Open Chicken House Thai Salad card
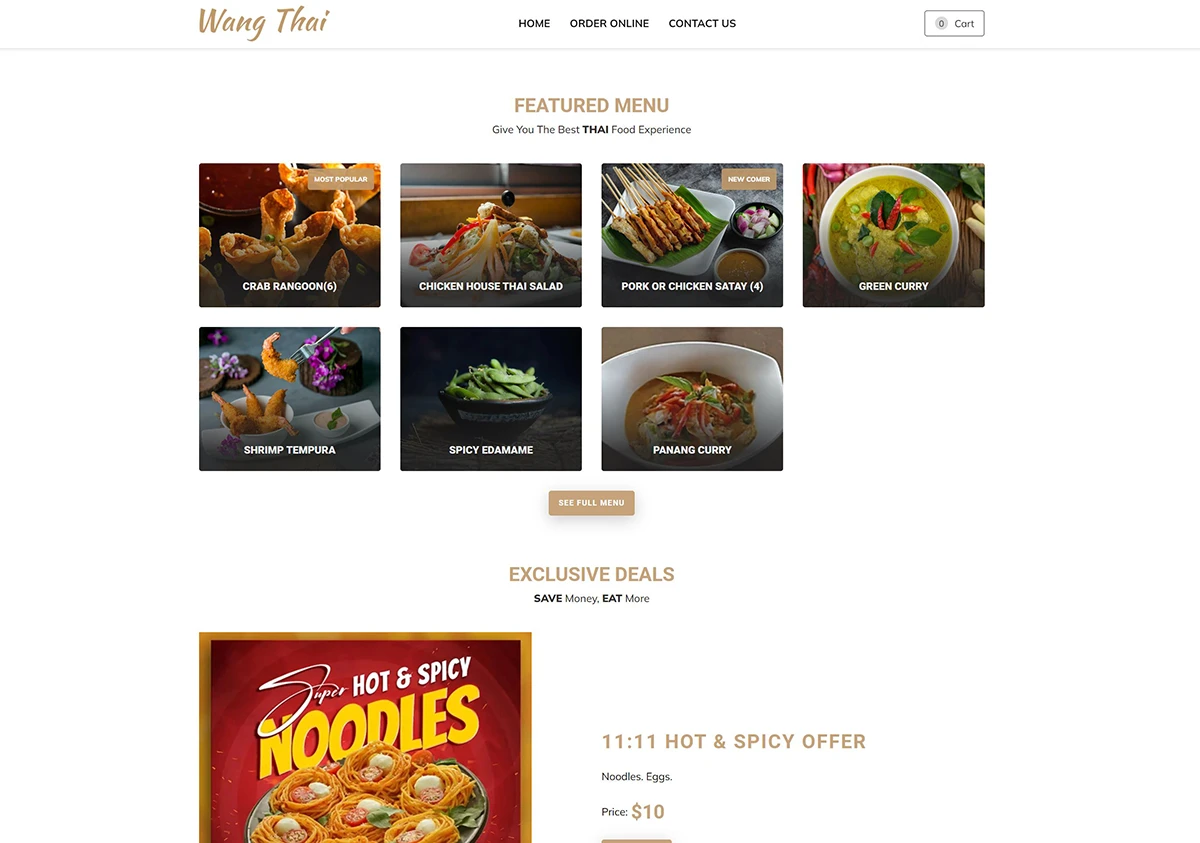The width and height of the screenshot is (1200, 843). point(491,235)
